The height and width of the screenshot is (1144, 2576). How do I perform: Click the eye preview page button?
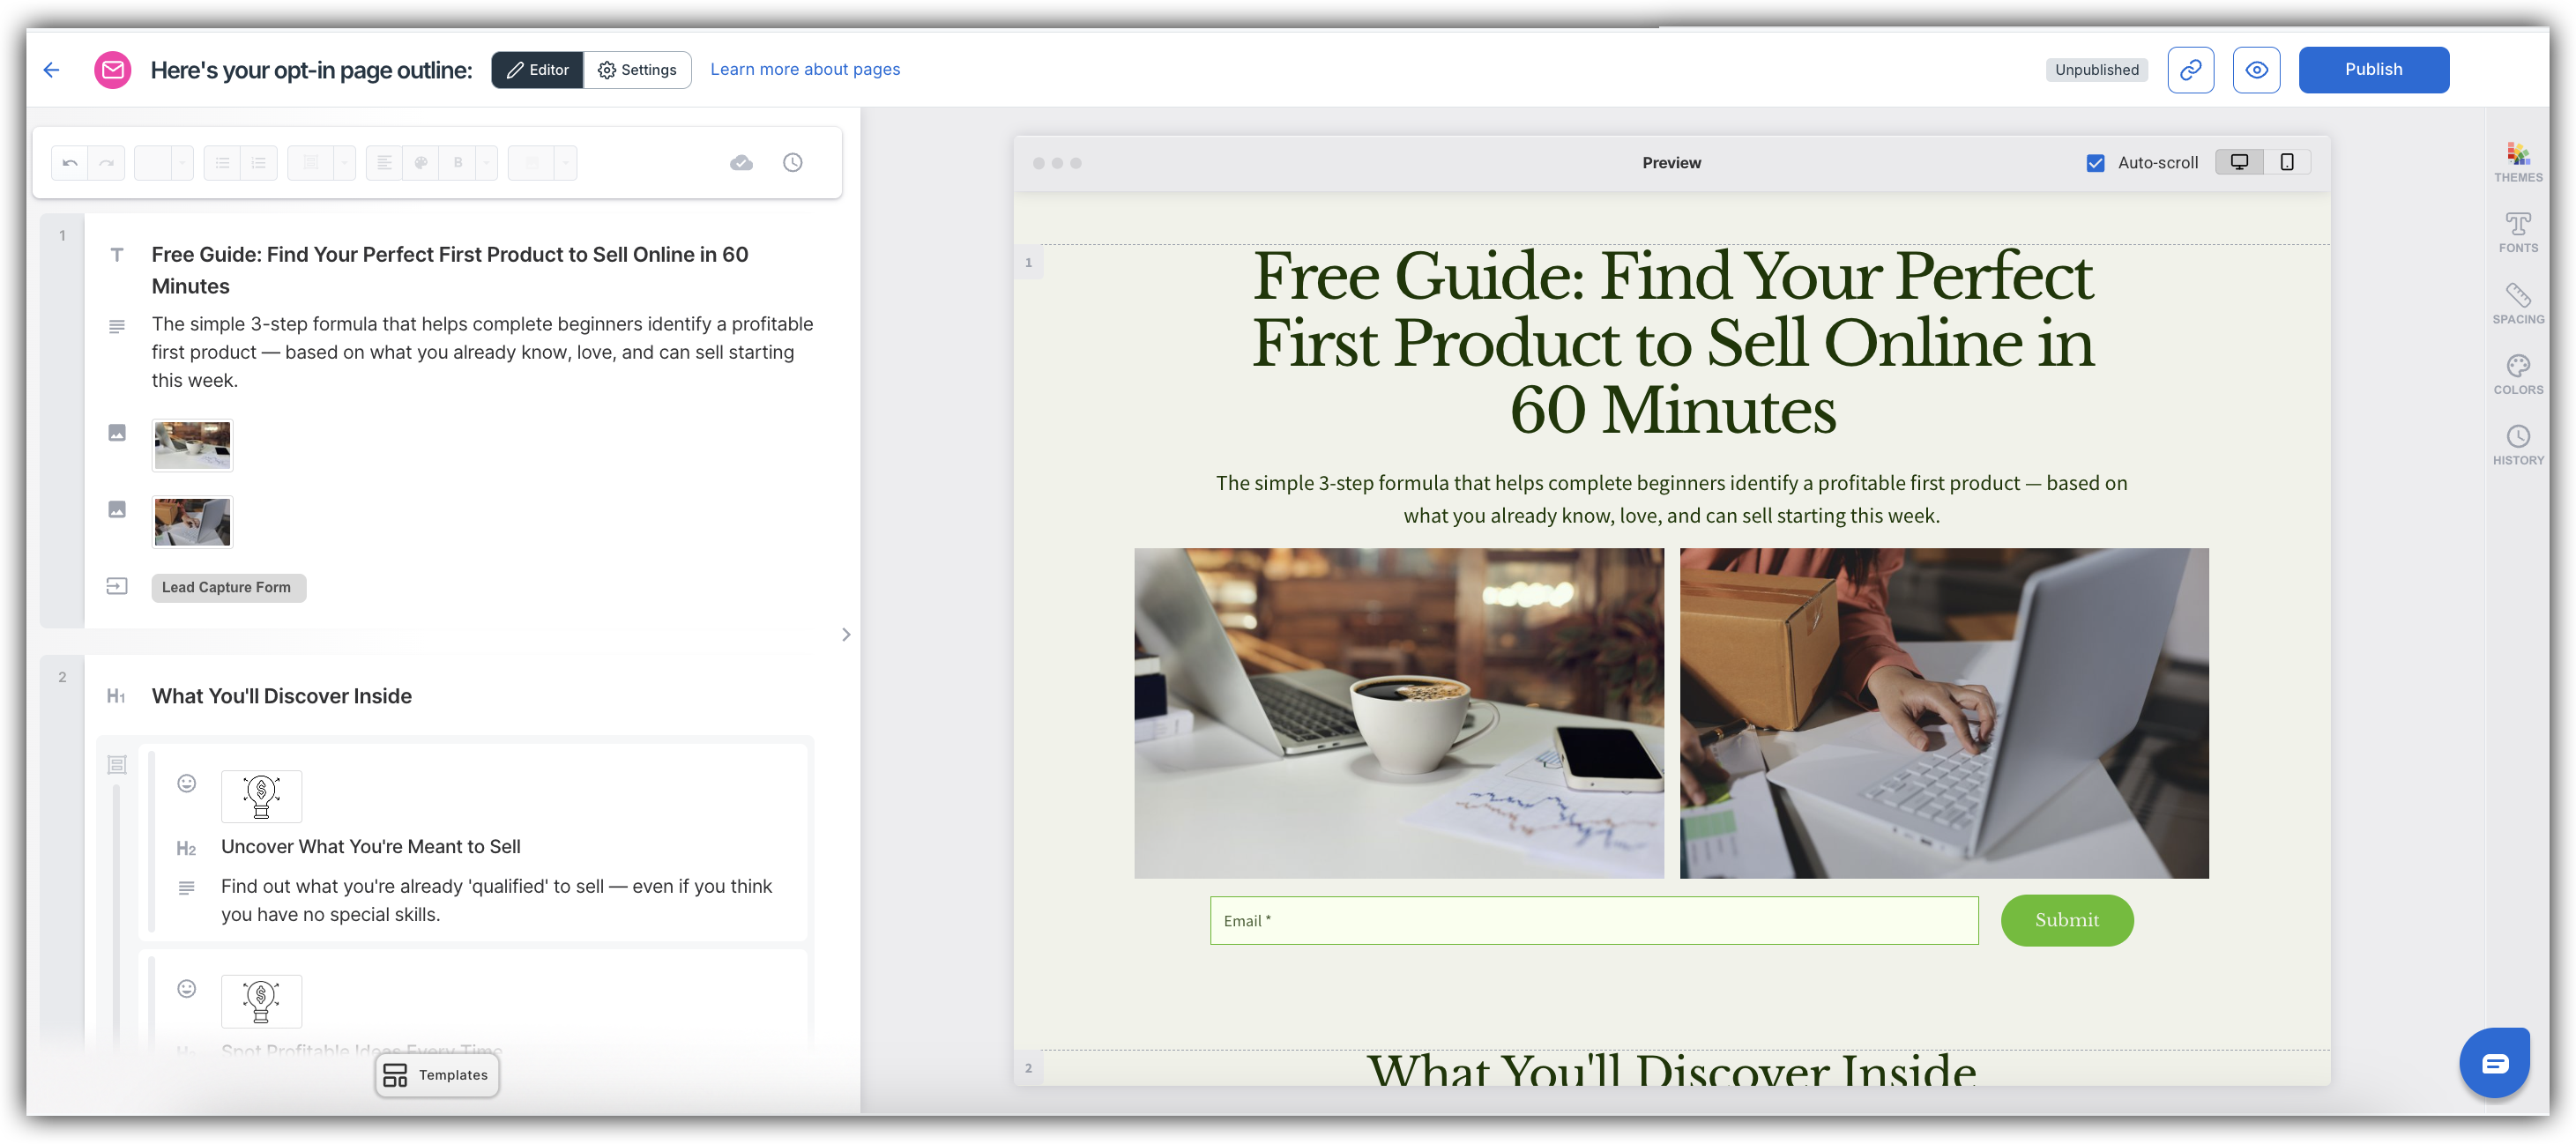point(2256,70)
